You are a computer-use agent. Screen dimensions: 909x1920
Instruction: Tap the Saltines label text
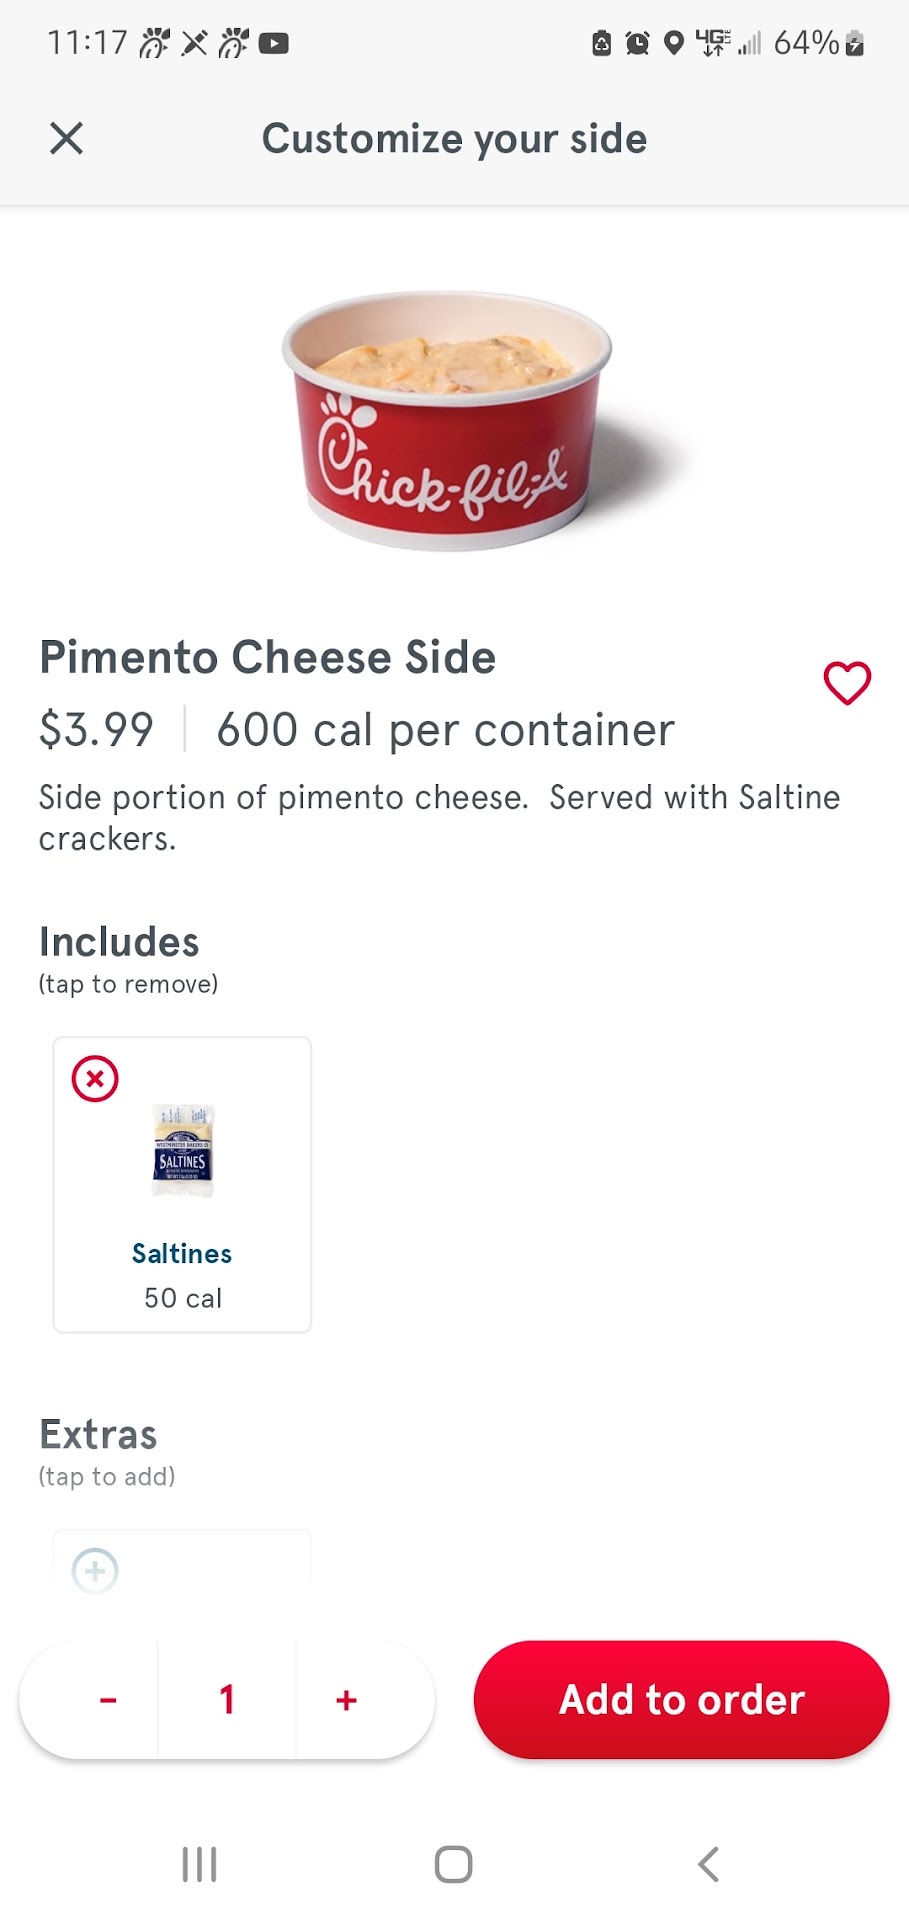[x=182, y=1254]
